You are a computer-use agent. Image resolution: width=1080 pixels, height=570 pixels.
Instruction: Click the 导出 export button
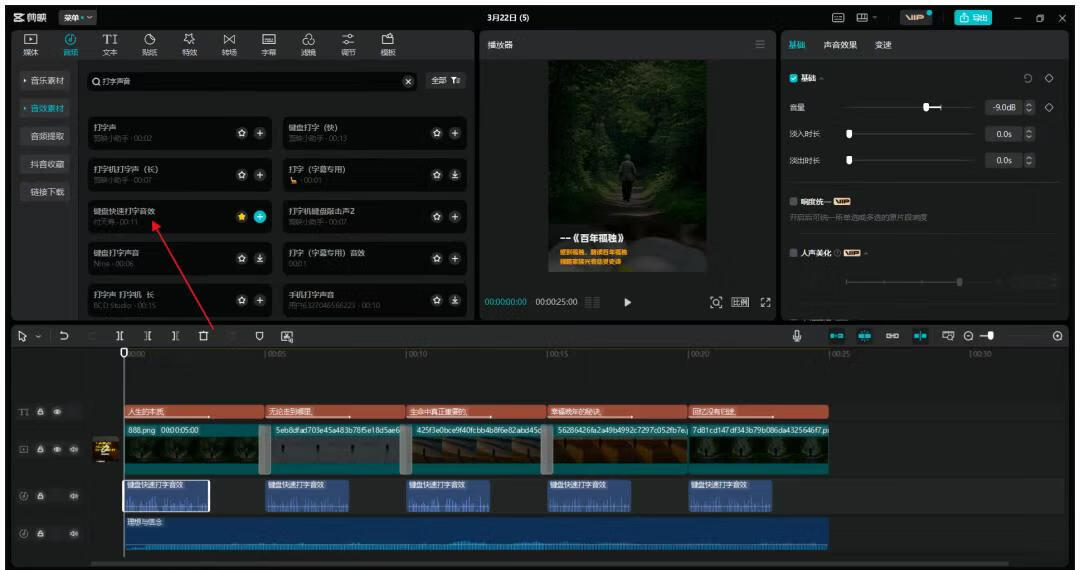coord(972,18)
